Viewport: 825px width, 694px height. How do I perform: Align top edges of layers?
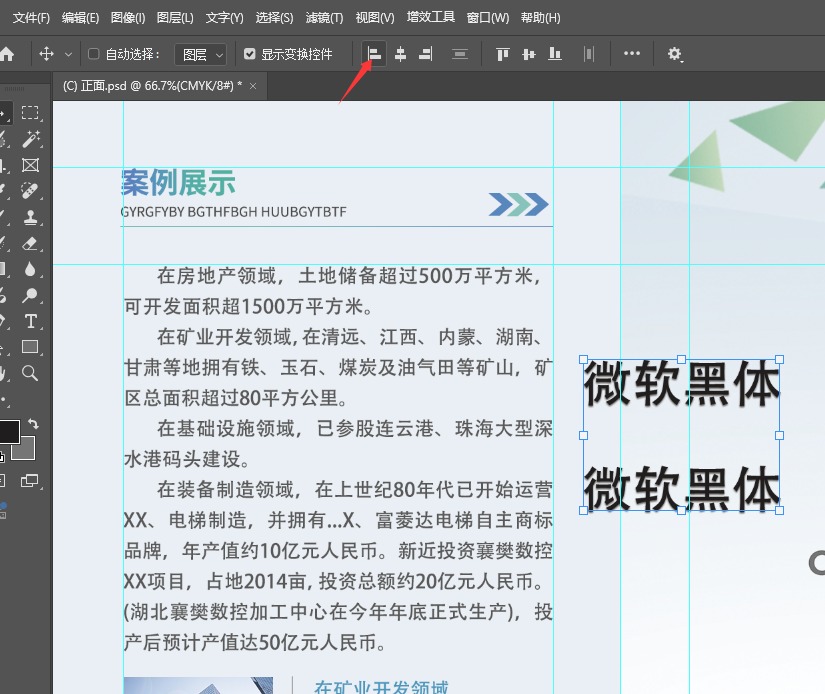502,54
